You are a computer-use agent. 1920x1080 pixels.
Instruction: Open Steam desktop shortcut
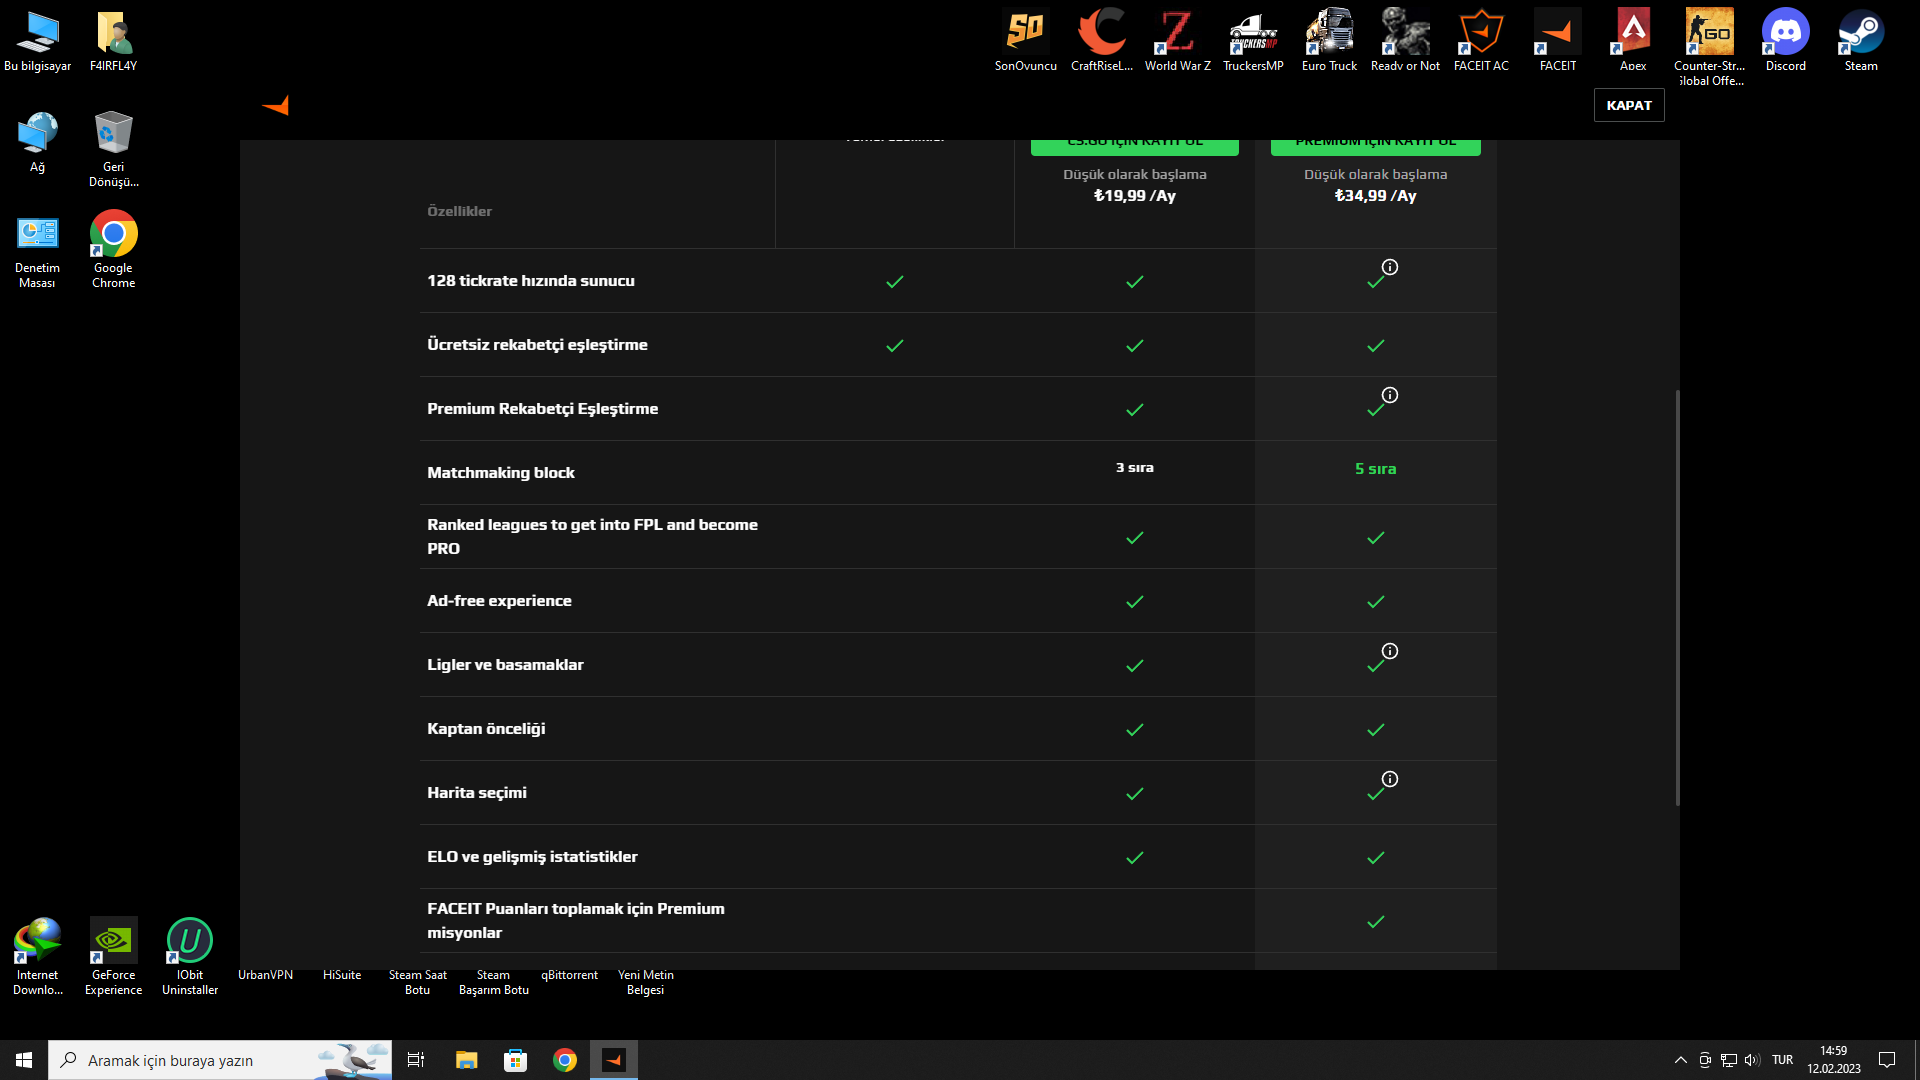(1861, 41)
